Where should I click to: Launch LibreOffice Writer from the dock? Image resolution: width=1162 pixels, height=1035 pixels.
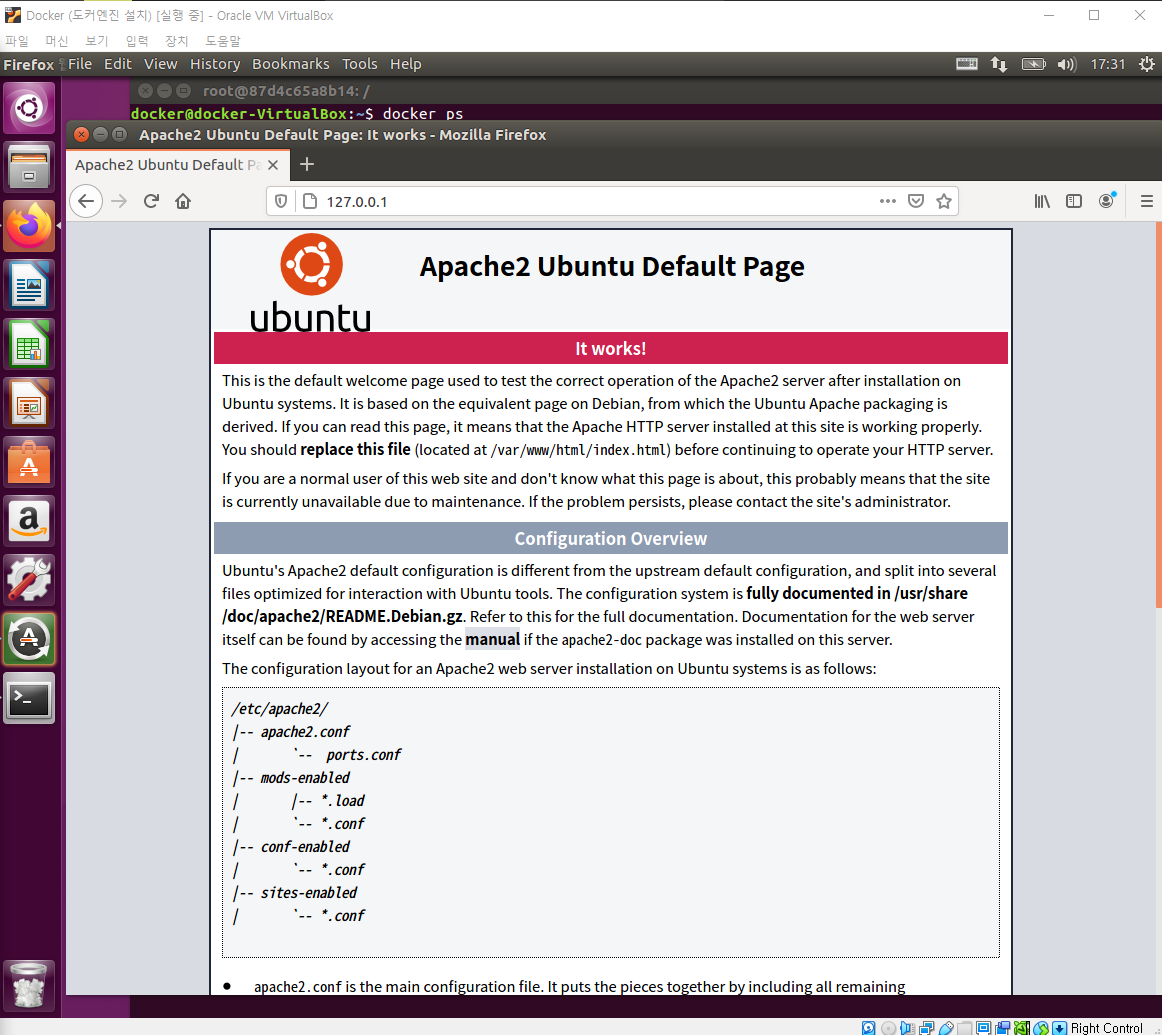[29, 285]
